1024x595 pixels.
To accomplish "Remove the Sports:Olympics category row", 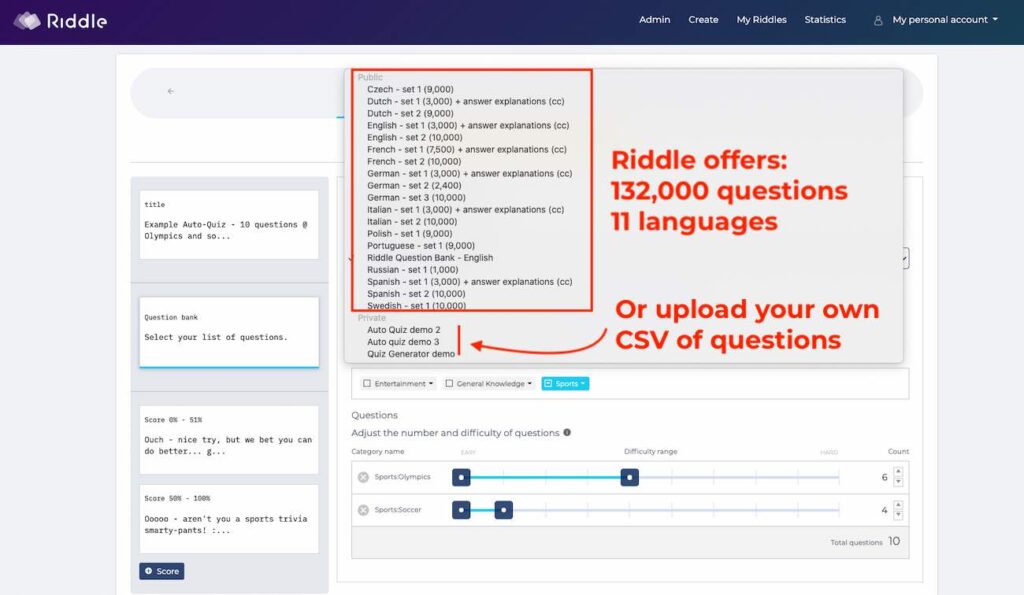I will (x=363, y=477).
